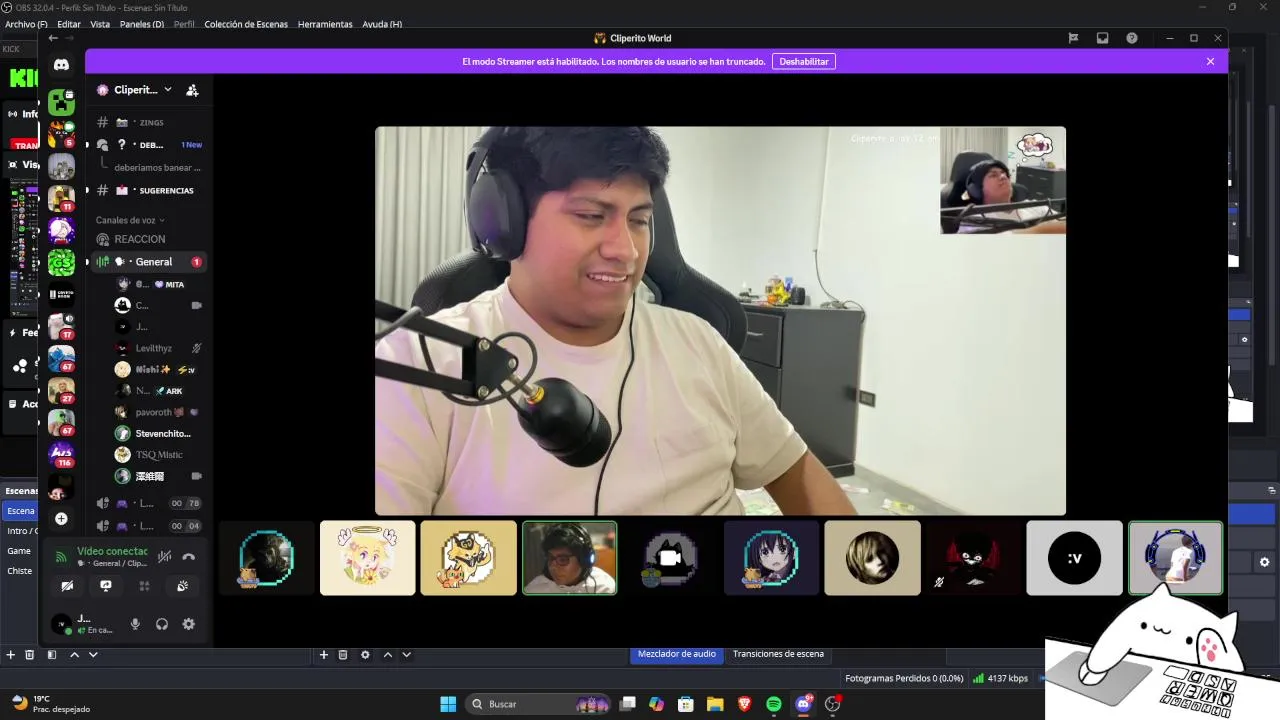Viewport: 1280px width, 720px height.
Task: Move OBS source down arrow
Action: click(x=406, y=655)
